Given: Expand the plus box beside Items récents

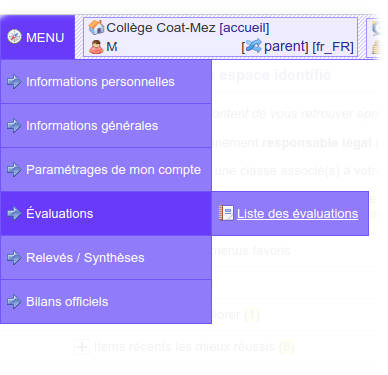Looking at the screenshot, I should [x=82, y=347].
